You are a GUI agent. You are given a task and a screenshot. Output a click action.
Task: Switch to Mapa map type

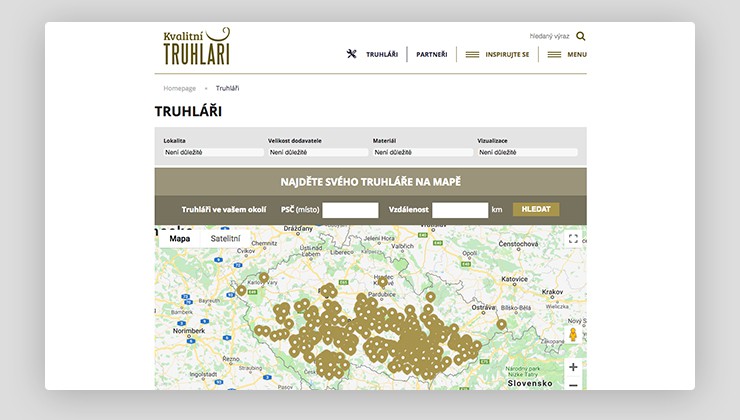point(180,238)
